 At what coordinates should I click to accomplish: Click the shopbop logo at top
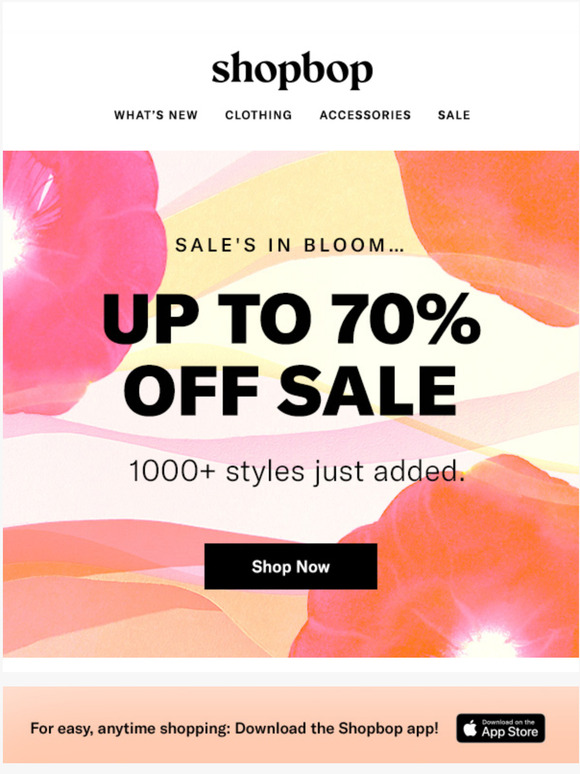tap(292, 70)
